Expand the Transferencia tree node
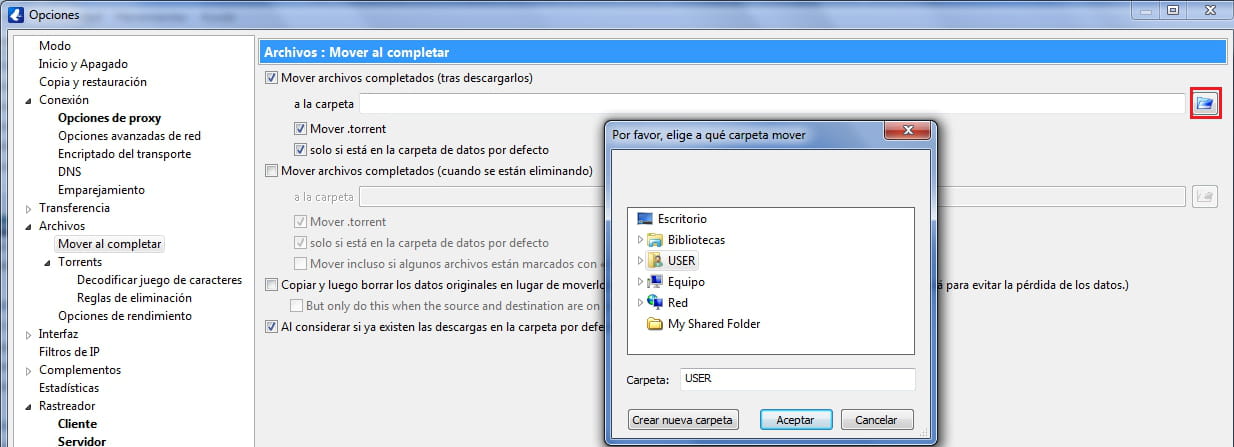Image resolution: width=1234 pixels, height=447 pixels. point(28,208)
